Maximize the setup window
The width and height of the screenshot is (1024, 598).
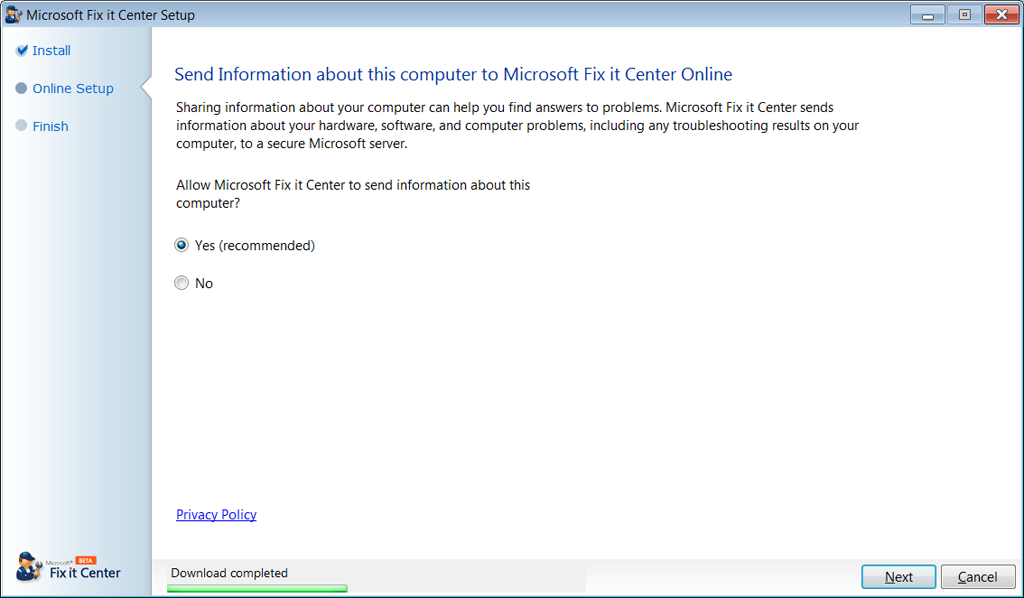(964, 14)
